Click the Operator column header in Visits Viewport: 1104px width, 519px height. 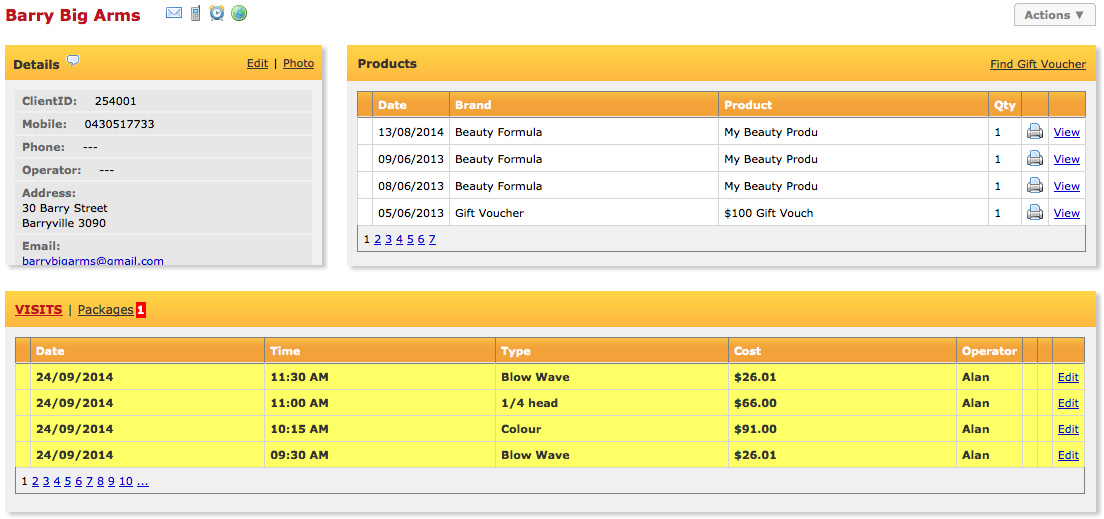990,351
